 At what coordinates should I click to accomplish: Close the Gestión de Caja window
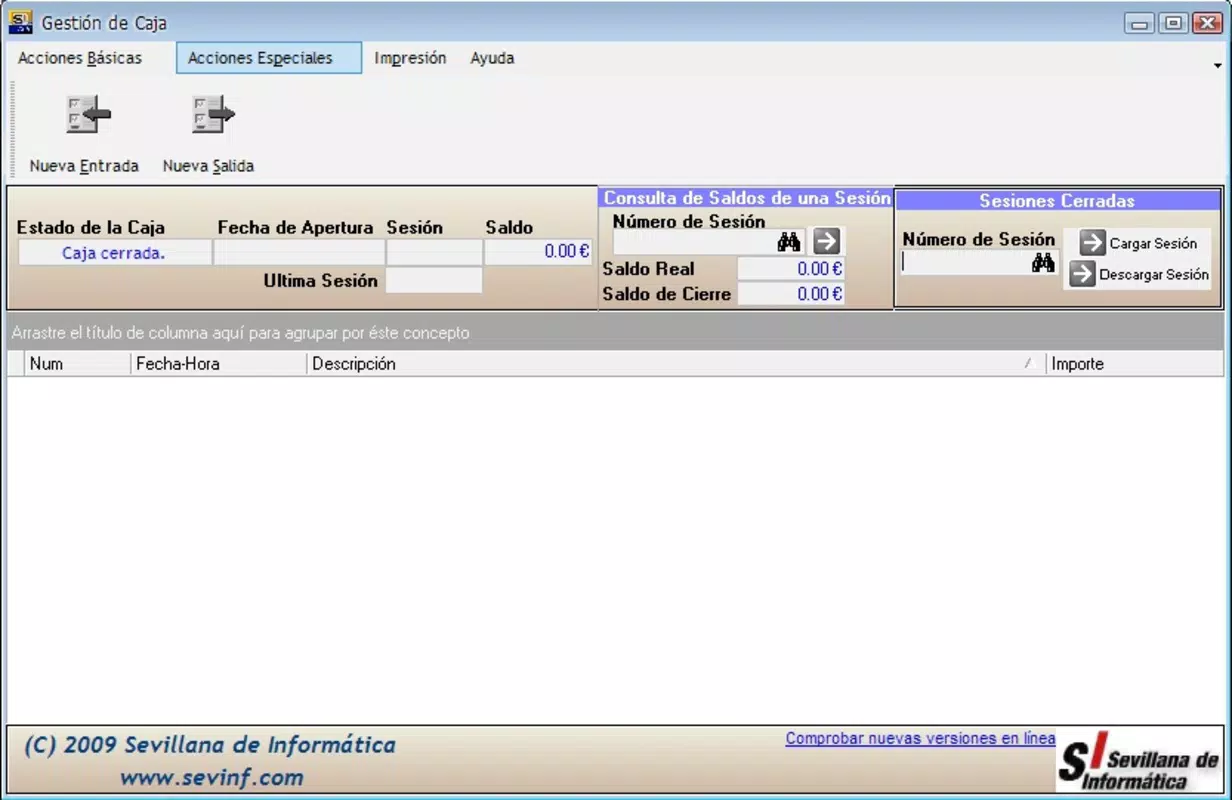1206,23
